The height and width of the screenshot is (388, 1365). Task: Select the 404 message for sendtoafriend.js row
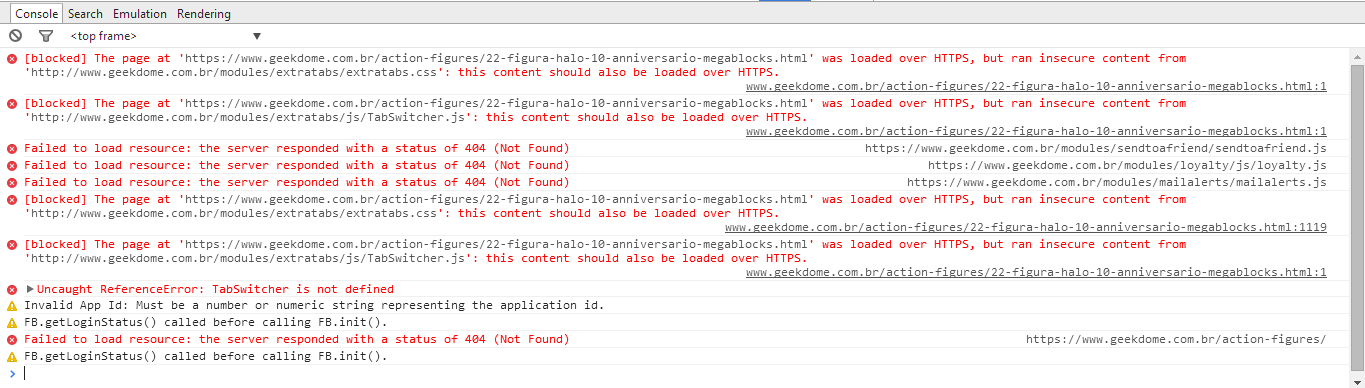297,149
